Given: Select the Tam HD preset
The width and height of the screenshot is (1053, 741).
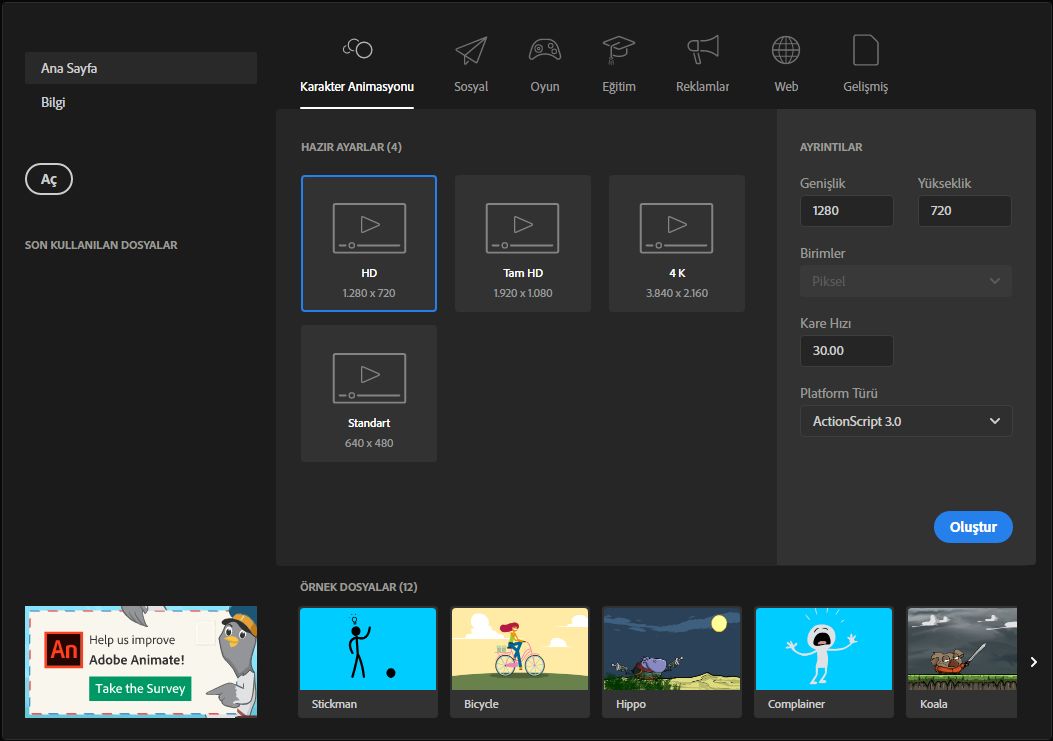Looking at the screenshot, I should [x=523, y=243].
